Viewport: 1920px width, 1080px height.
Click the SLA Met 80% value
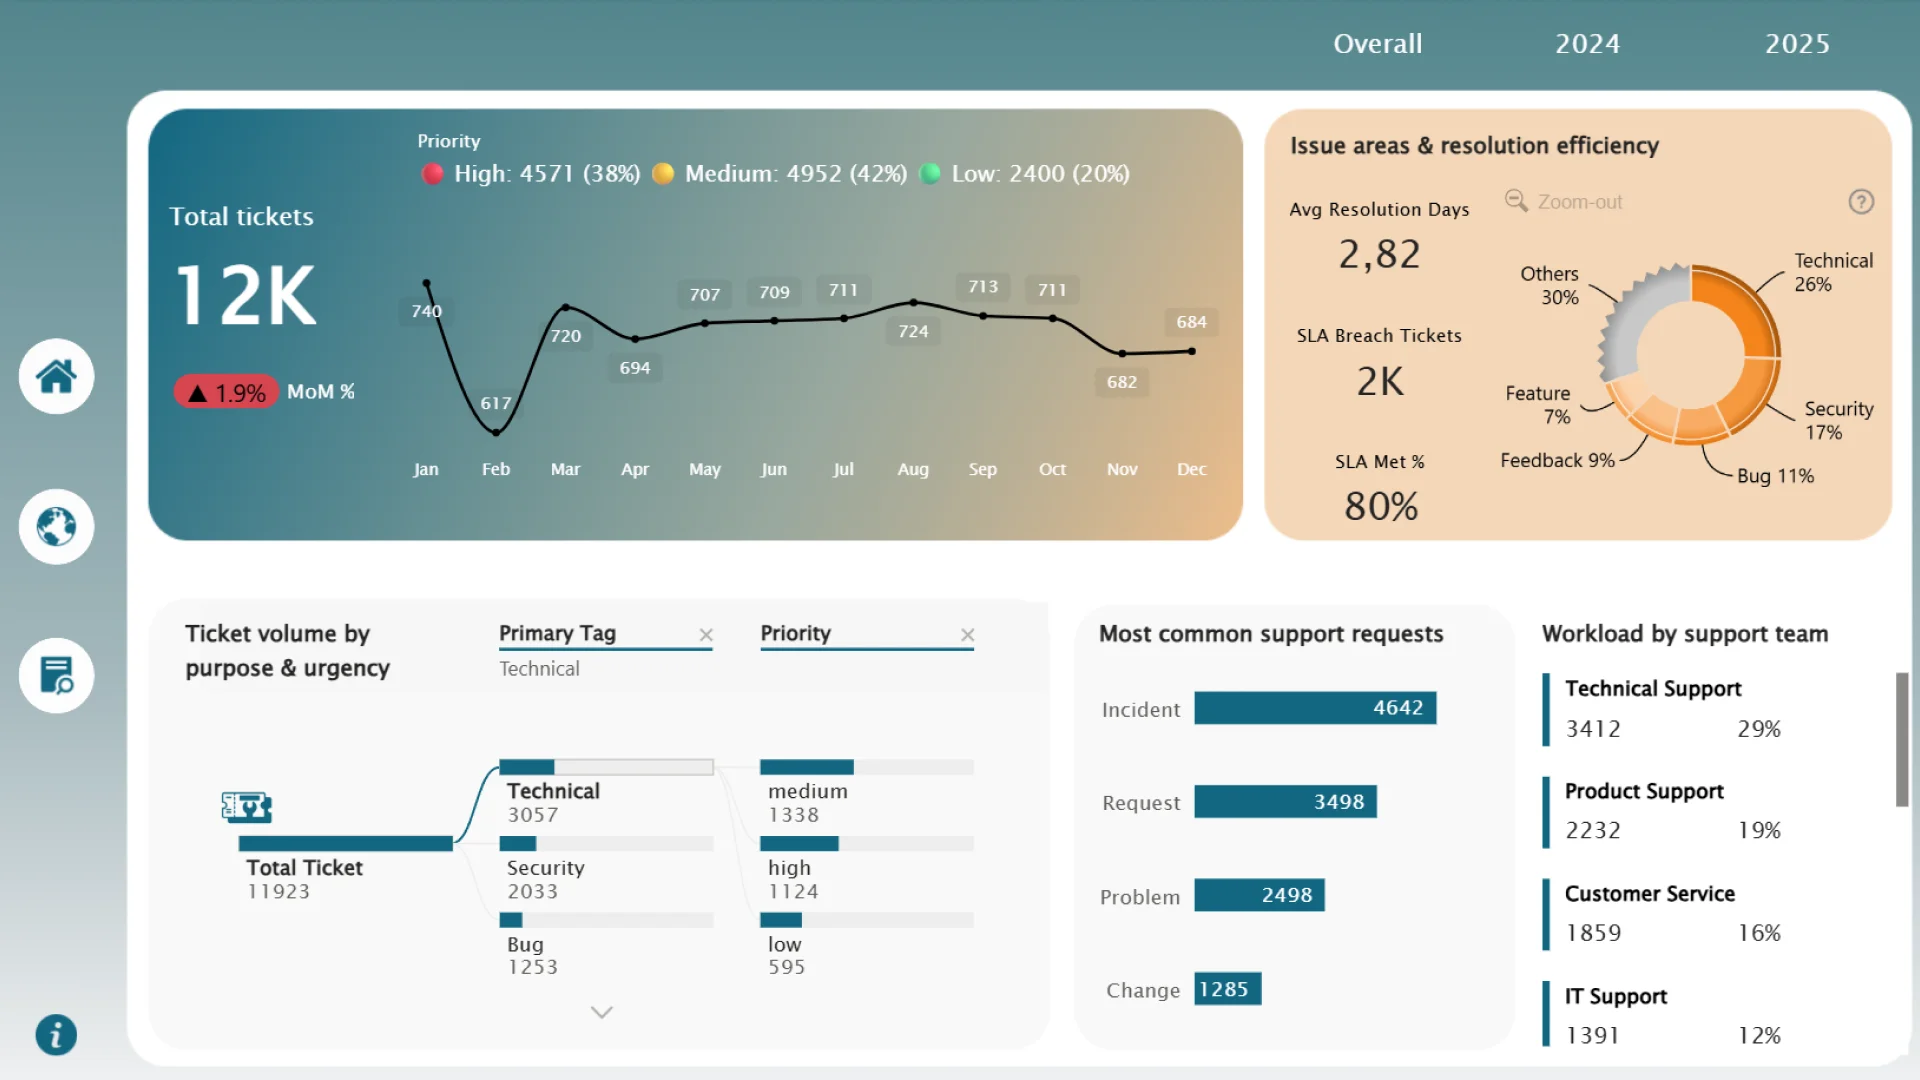tap(1381, 506)
